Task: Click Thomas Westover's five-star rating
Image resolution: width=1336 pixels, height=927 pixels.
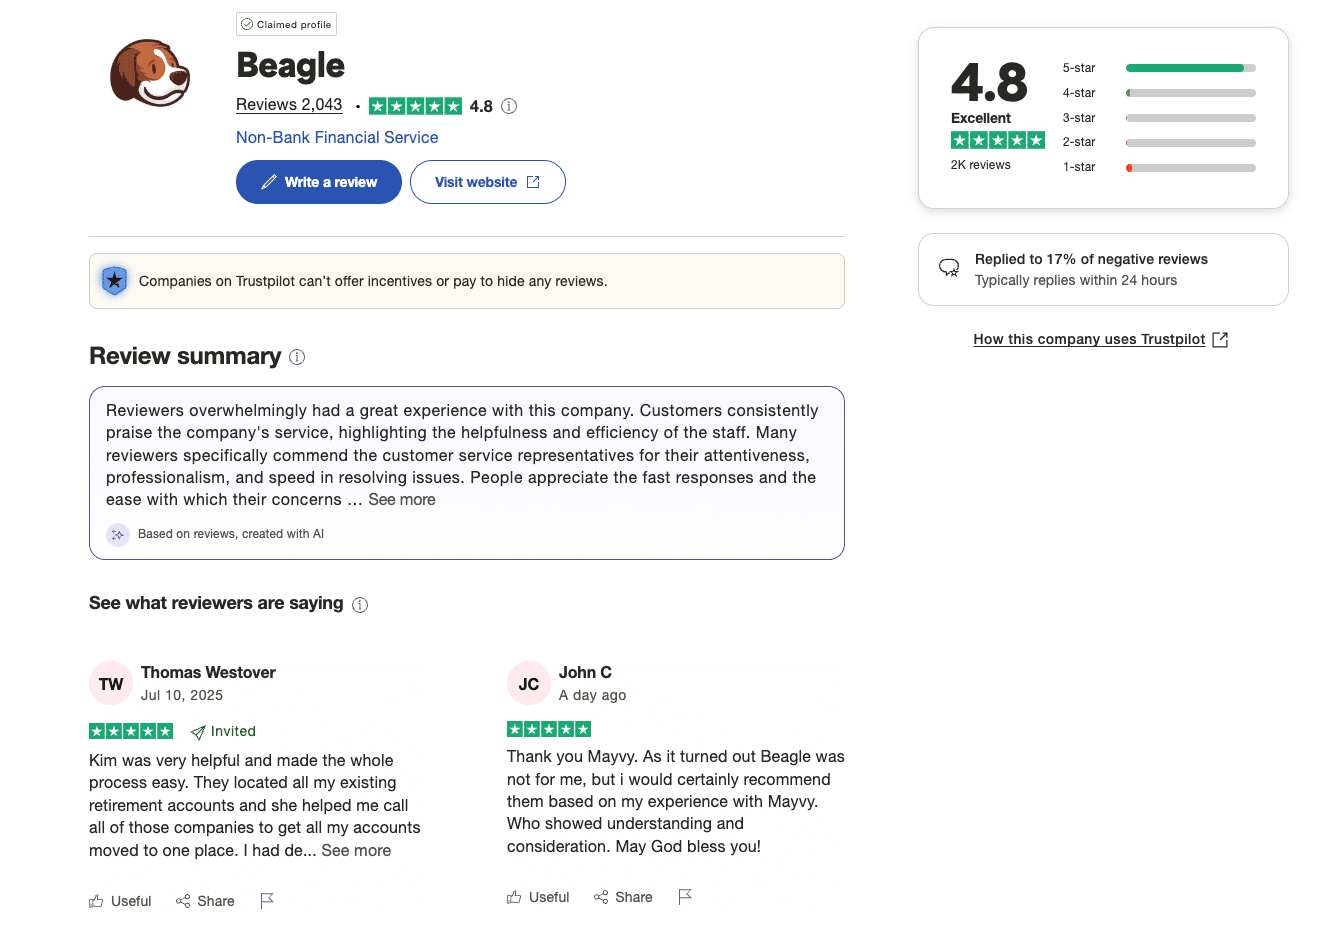Action: click(131, 731)
